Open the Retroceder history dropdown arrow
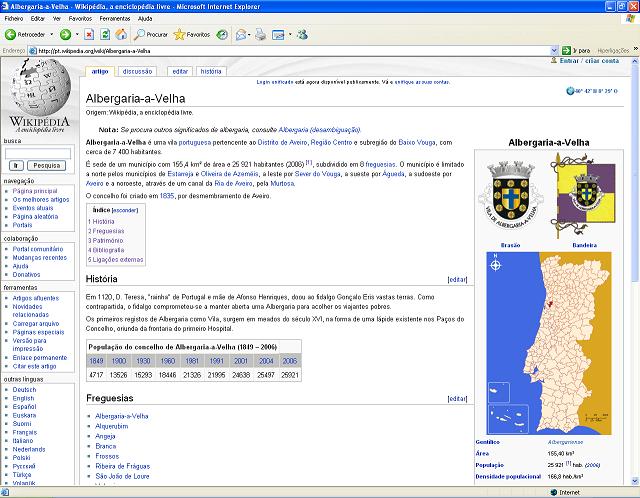Image resolution: width=640 pixels, height=498 pixels. [51, 35]
